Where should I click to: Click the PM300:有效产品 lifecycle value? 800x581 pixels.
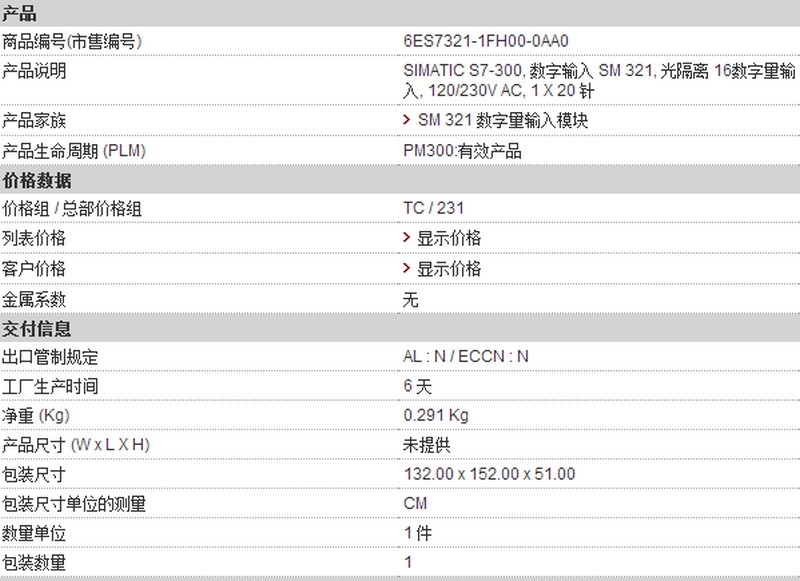point(462,151)
